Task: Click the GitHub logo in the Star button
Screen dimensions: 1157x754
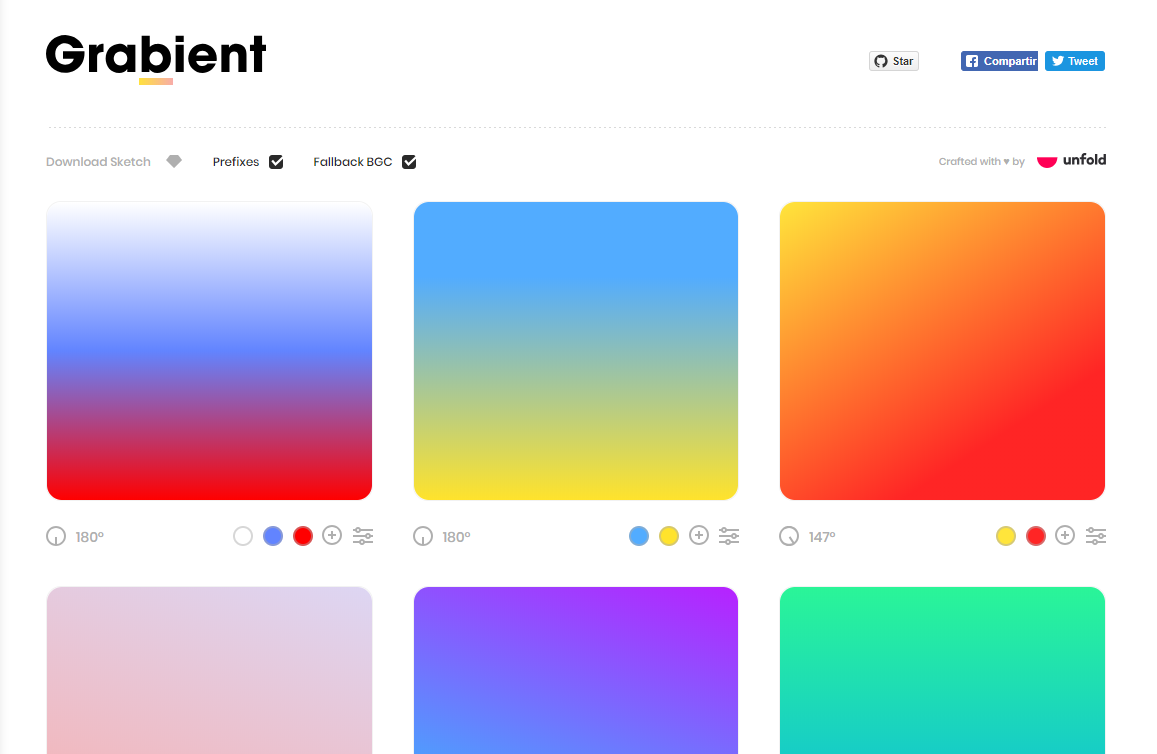Action: (879, 60)
